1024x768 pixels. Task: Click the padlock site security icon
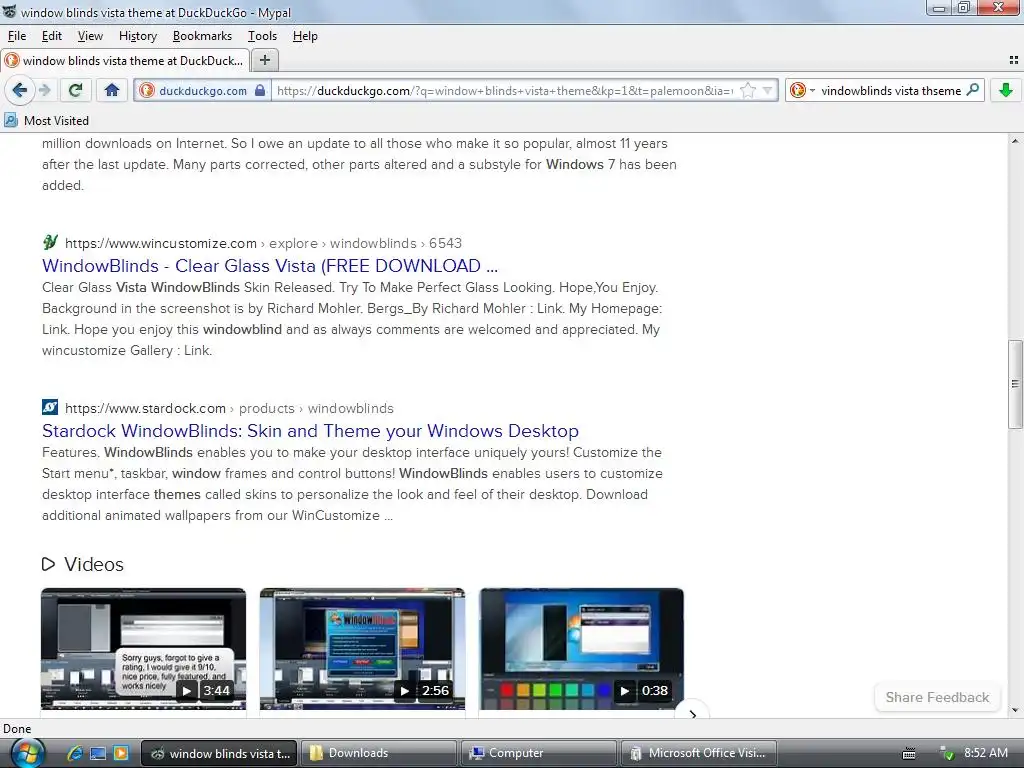(260, 90)
